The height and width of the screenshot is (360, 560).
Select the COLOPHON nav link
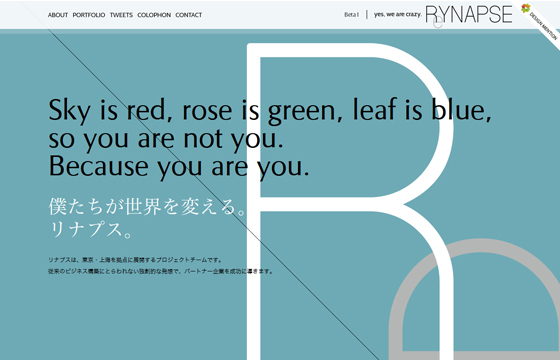click(154, 15)
